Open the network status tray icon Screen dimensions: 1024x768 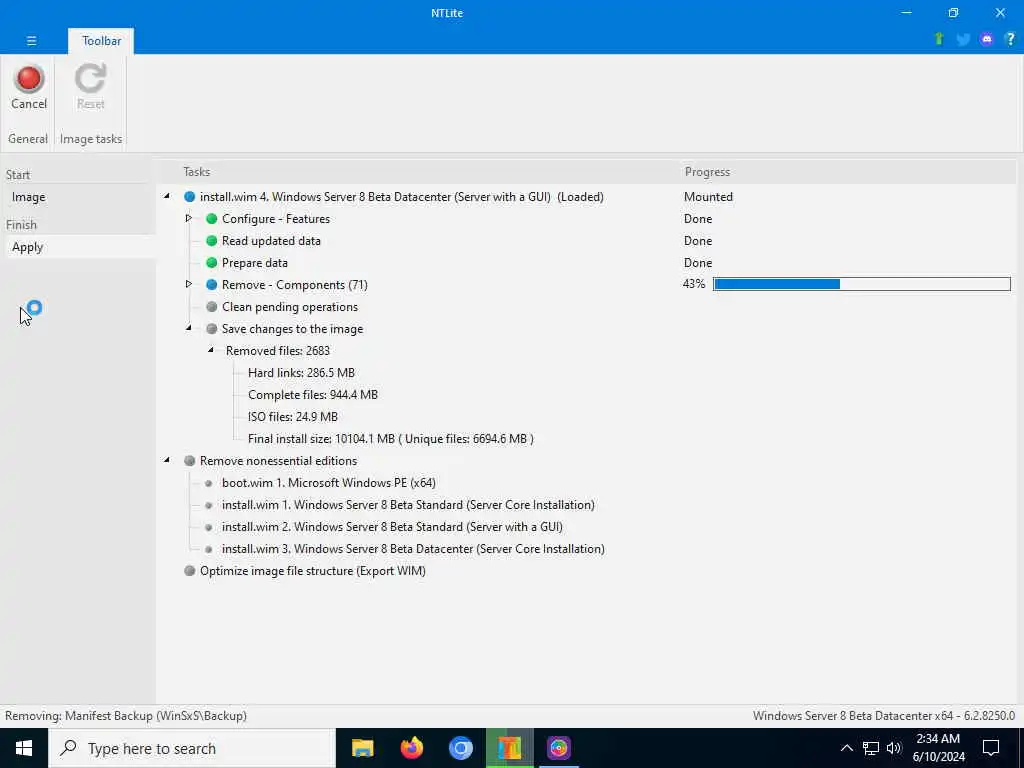point(871,748)
